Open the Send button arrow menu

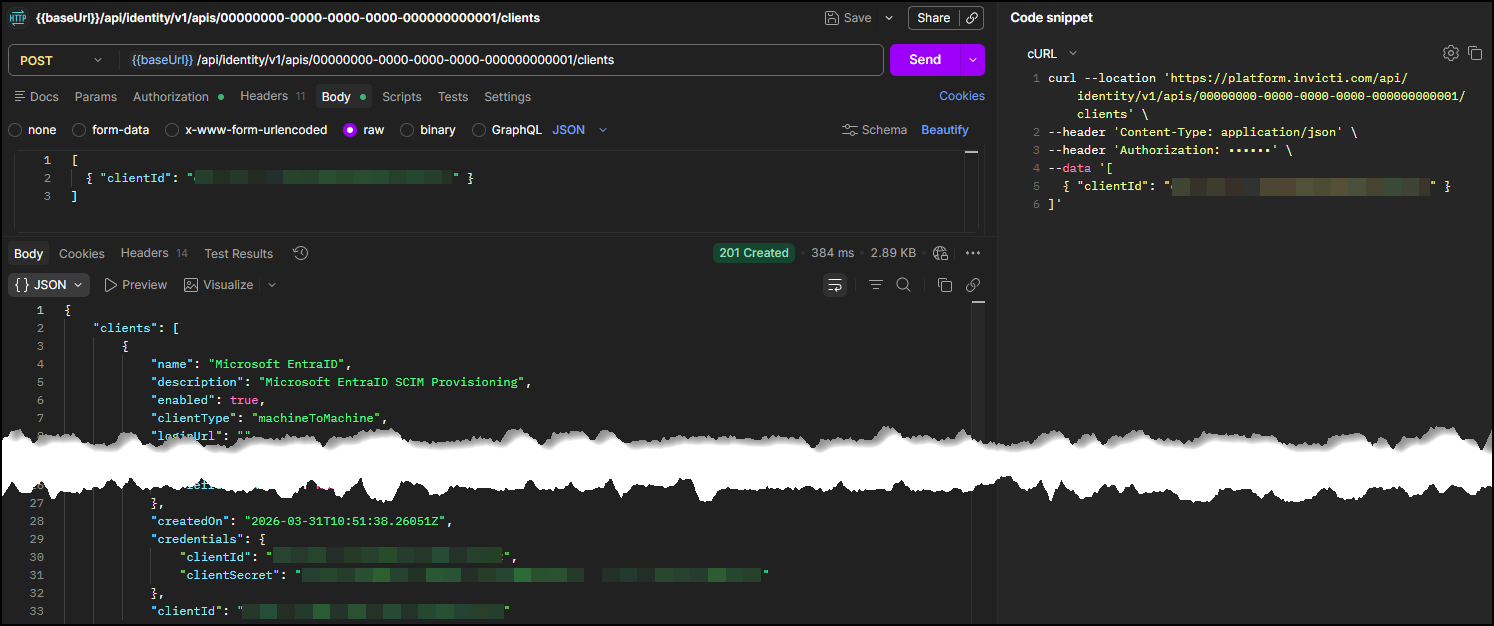pyautogui.click(x=973, y=60)
